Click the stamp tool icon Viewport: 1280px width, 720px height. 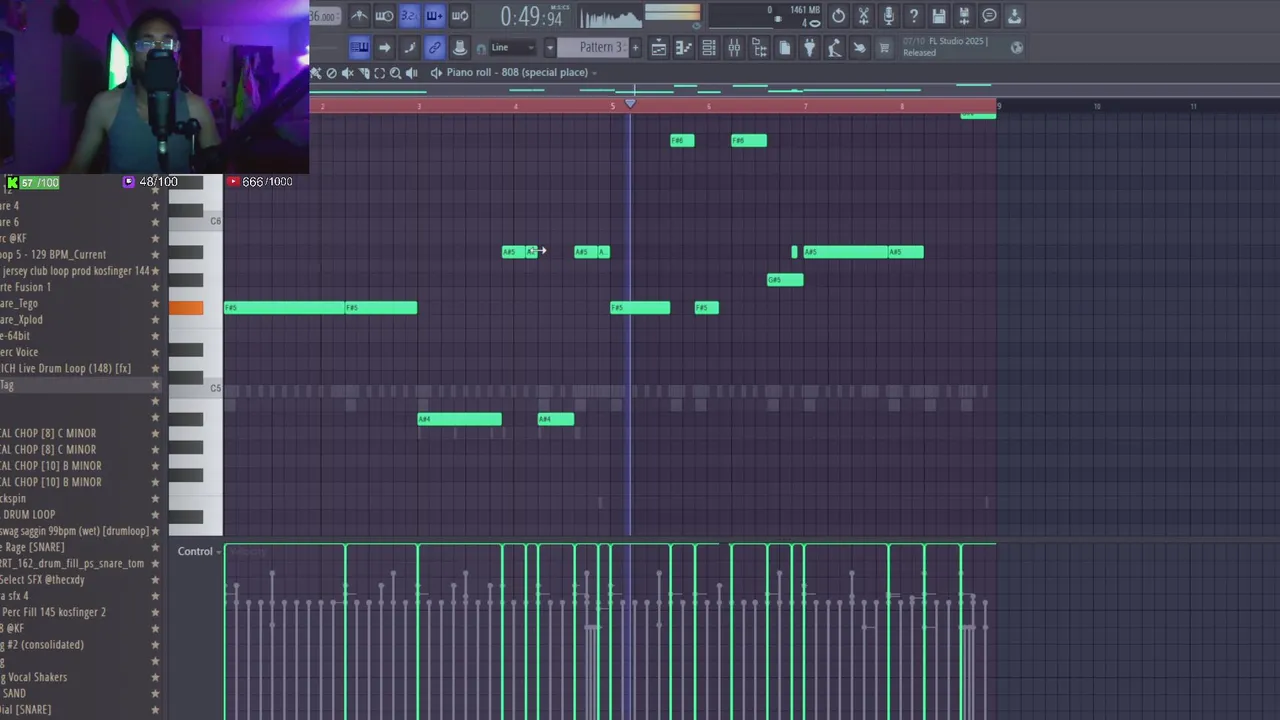point(459,47)
